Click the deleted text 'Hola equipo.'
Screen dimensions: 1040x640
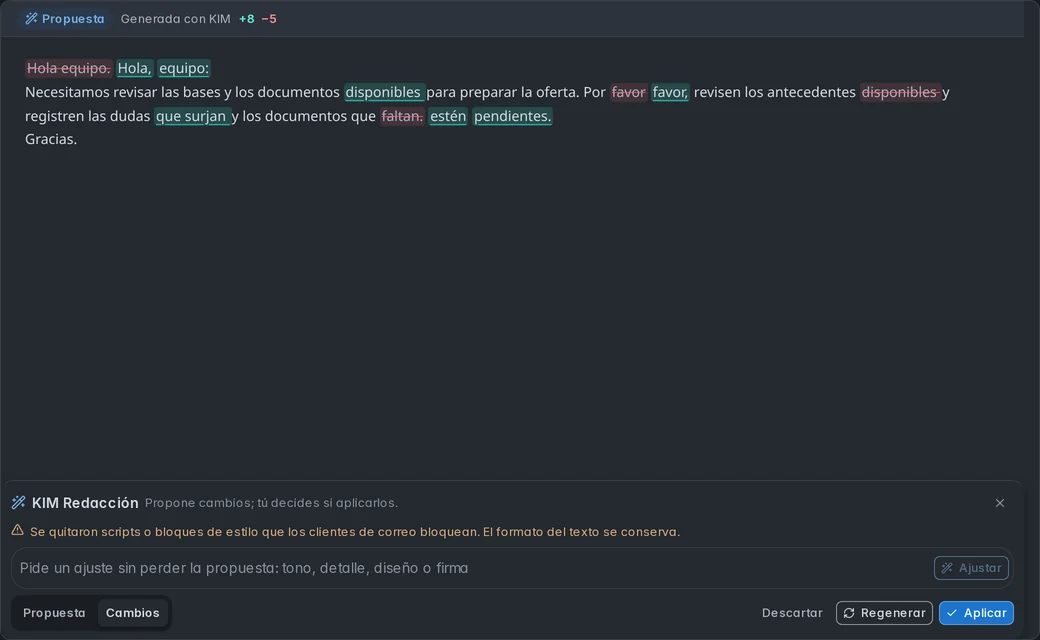pos(68,68)
